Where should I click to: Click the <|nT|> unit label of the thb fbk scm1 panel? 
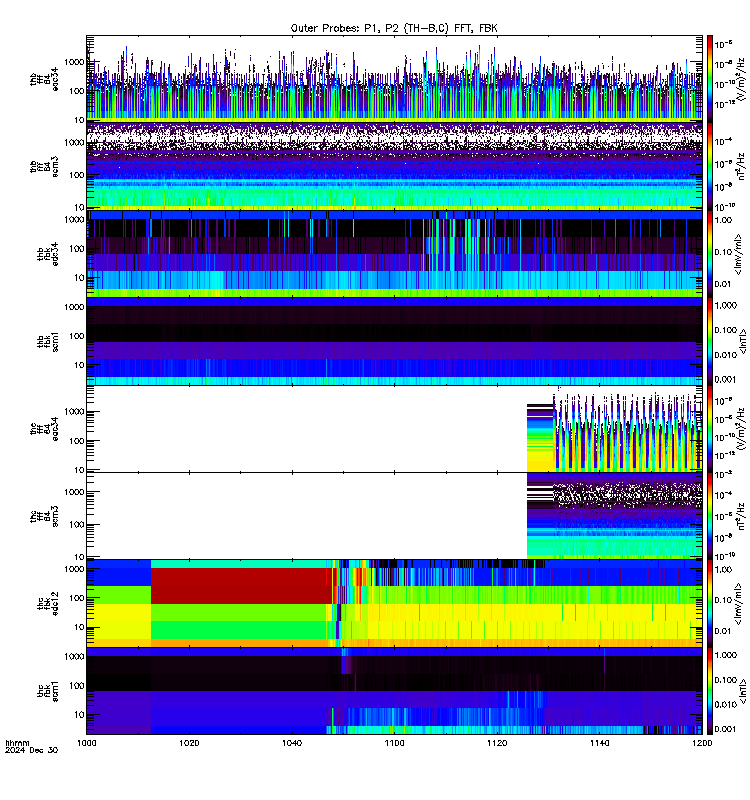coord(743,341)
